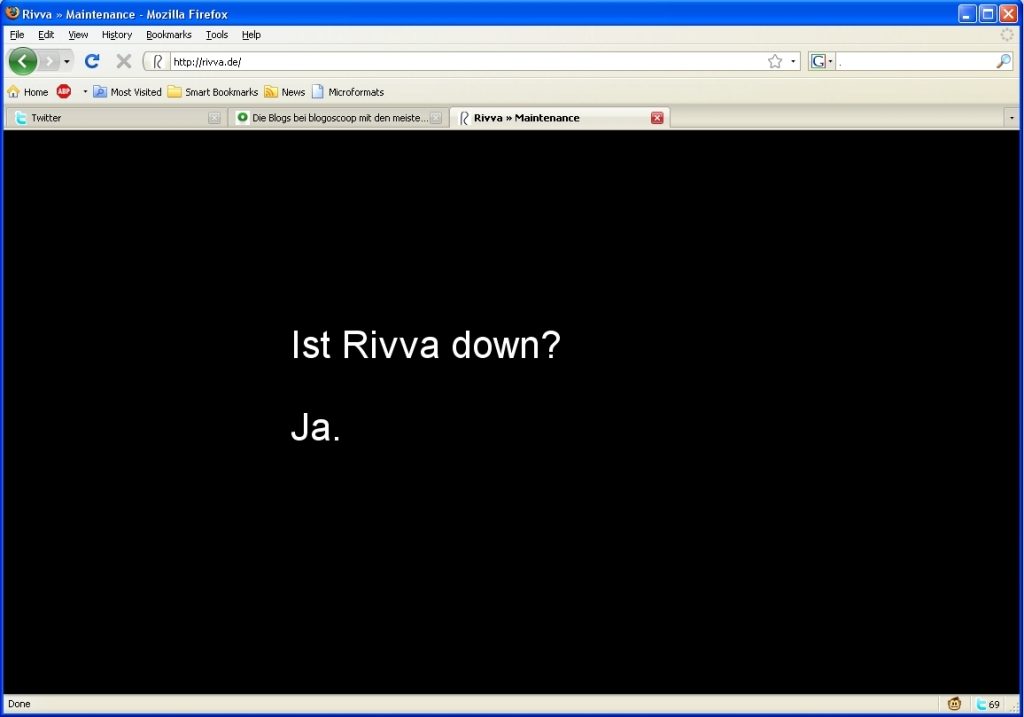Maximize the Firefox window
This screenshot has height=717, width=1024.
click(x=987, y=13)
